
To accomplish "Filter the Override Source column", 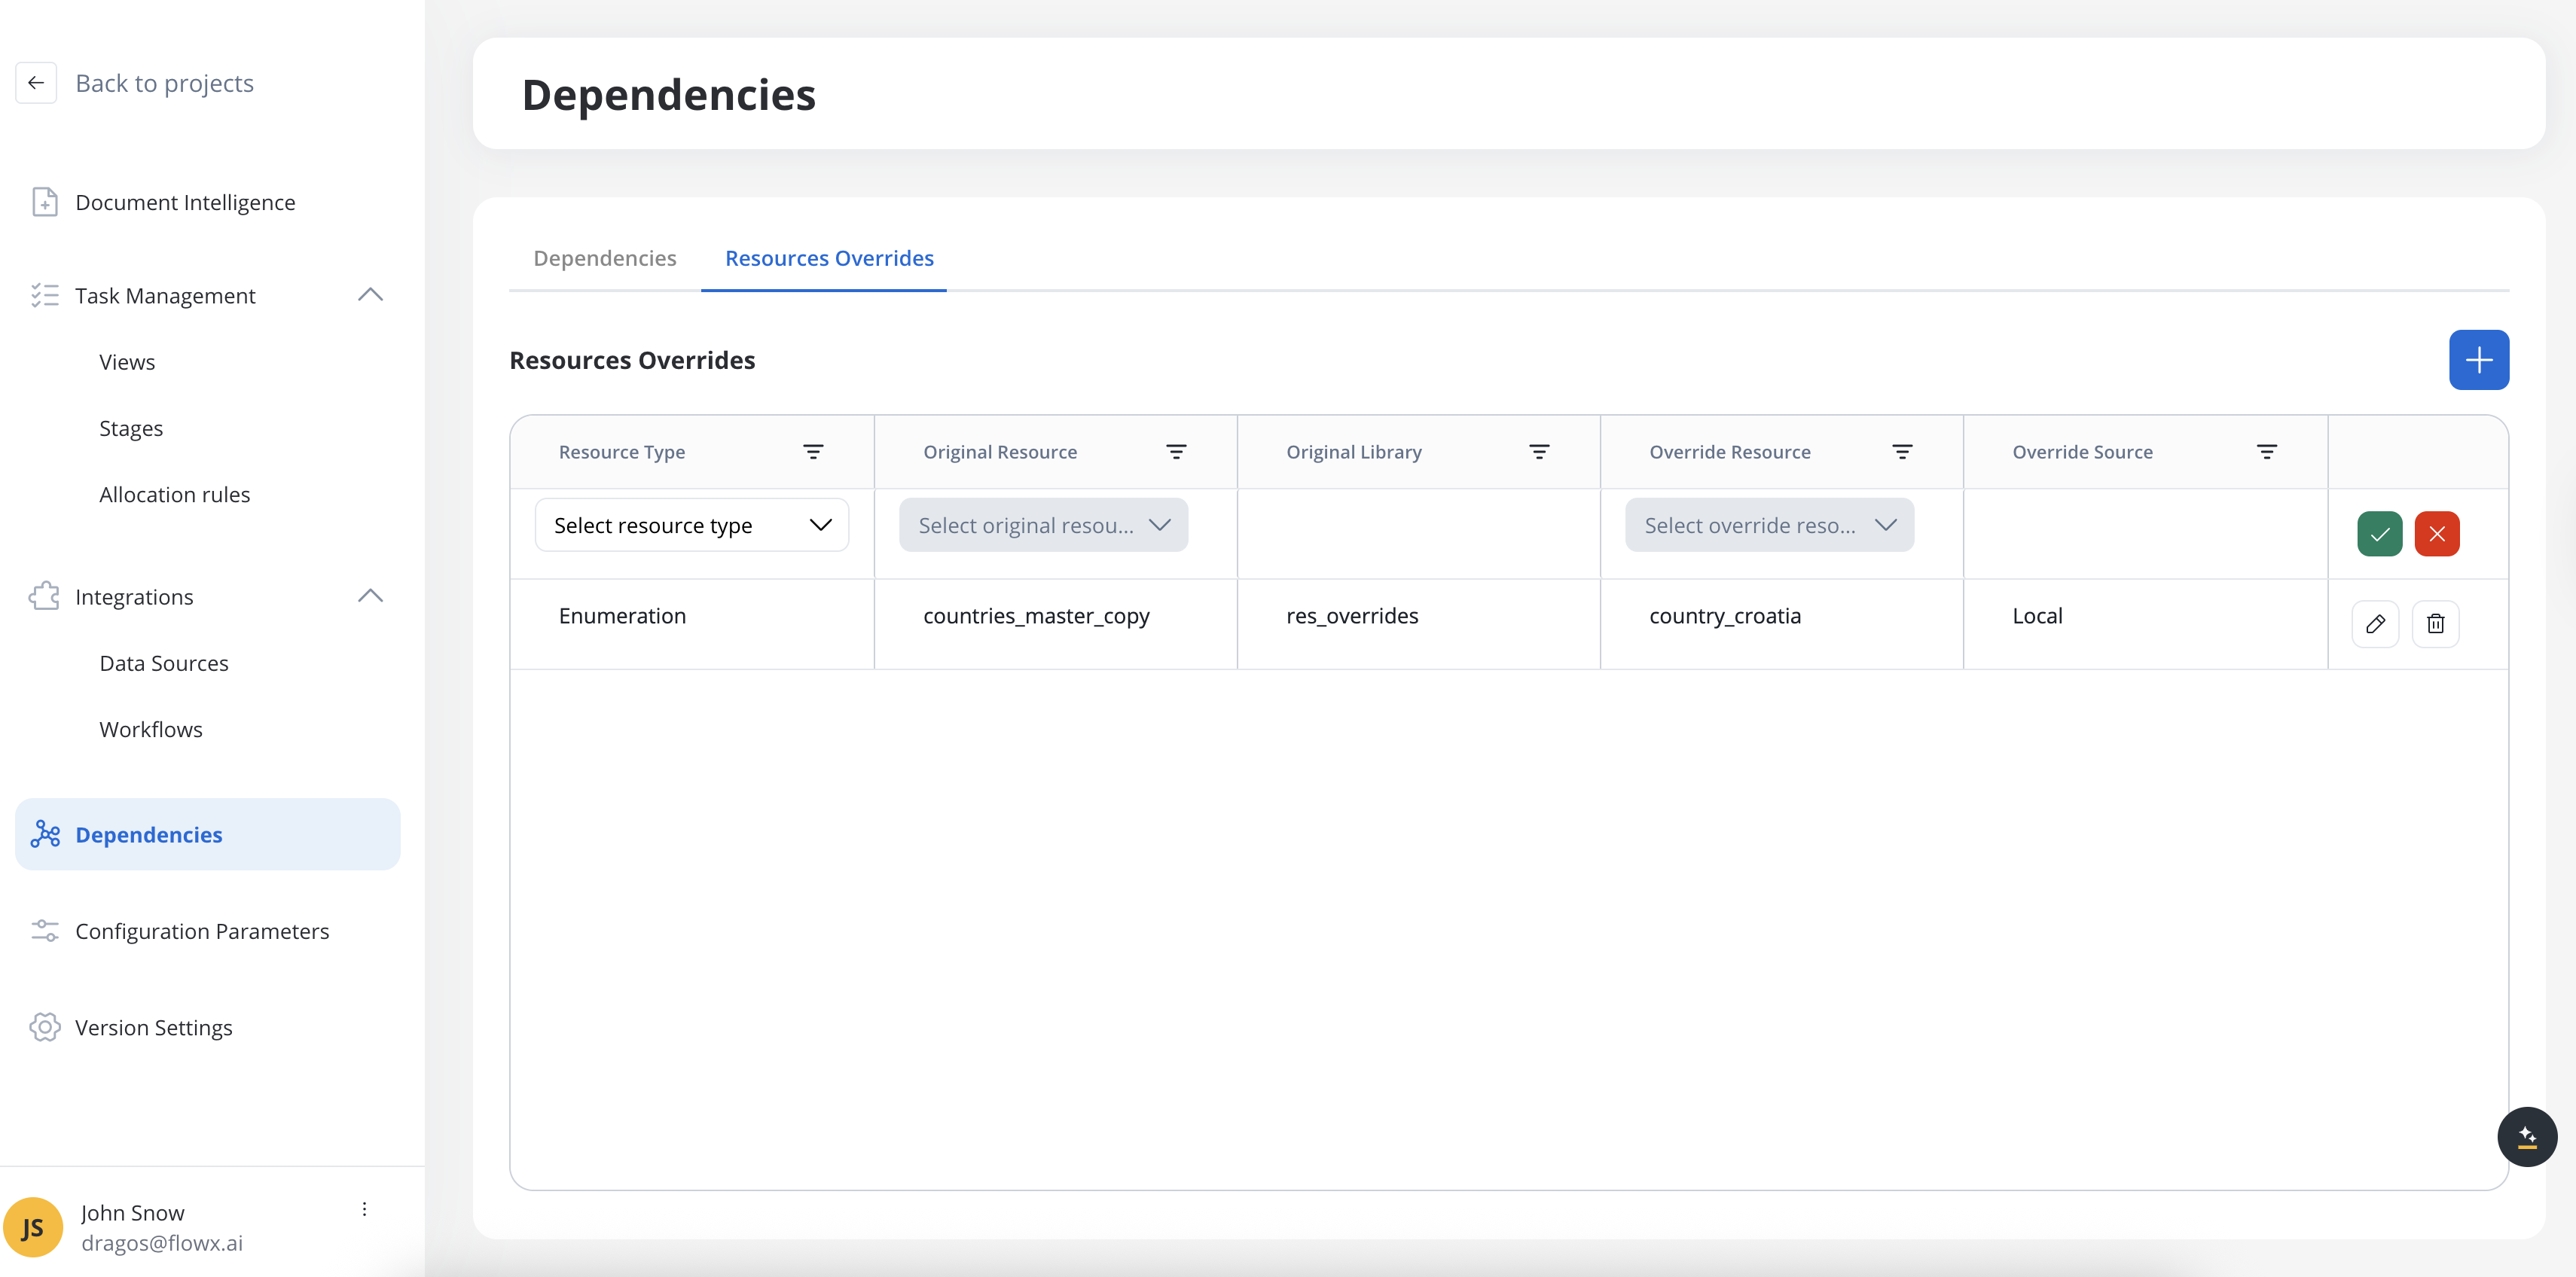I will [2266, 452].
